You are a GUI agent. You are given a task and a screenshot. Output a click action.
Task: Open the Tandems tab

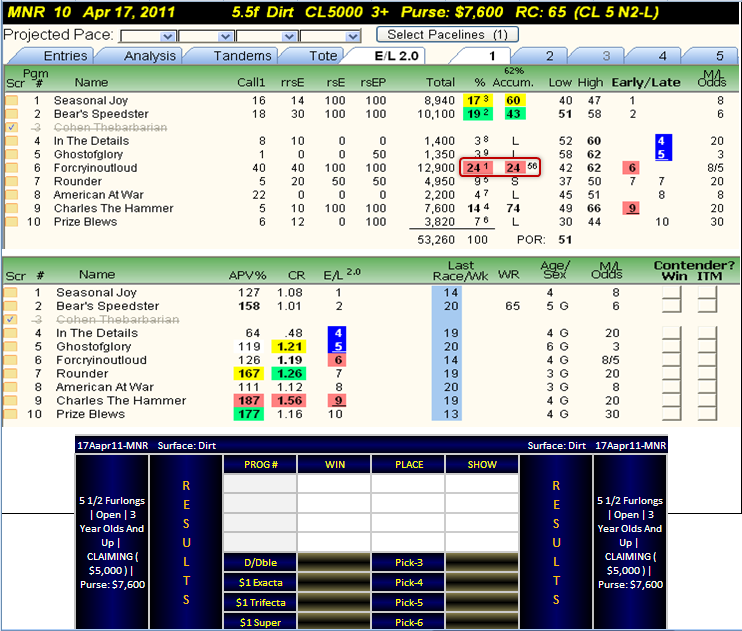(242, 56)
